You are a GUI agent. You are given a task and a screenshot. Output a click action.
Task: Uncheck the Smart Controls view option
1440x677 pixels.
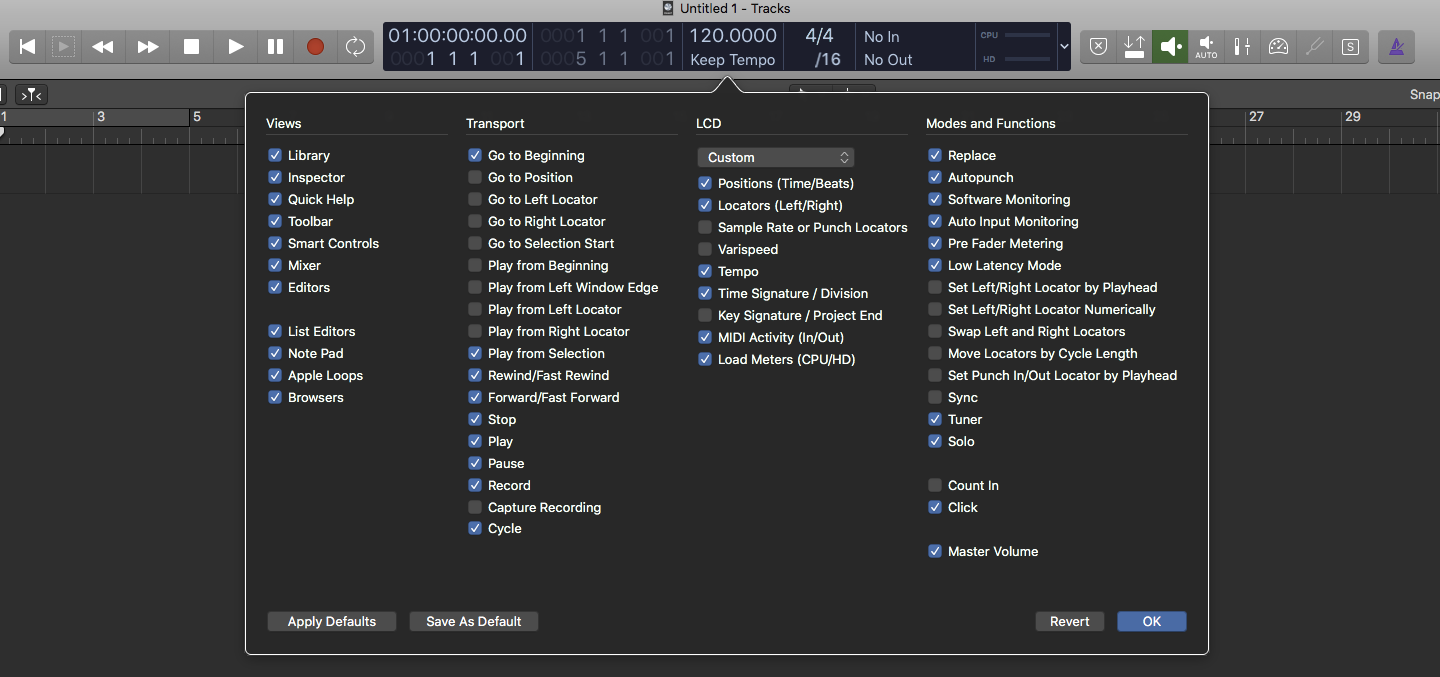275,243
